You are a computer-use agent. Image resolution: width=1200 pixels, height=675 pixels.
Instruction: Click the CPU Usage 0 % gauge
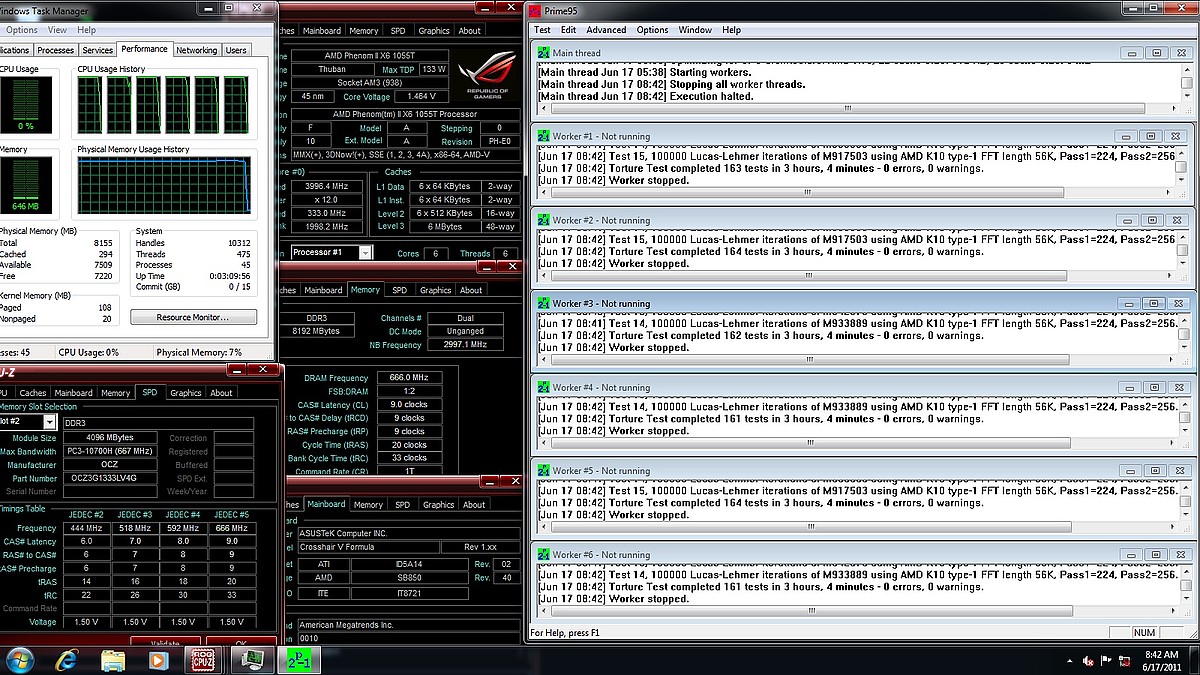24,107
